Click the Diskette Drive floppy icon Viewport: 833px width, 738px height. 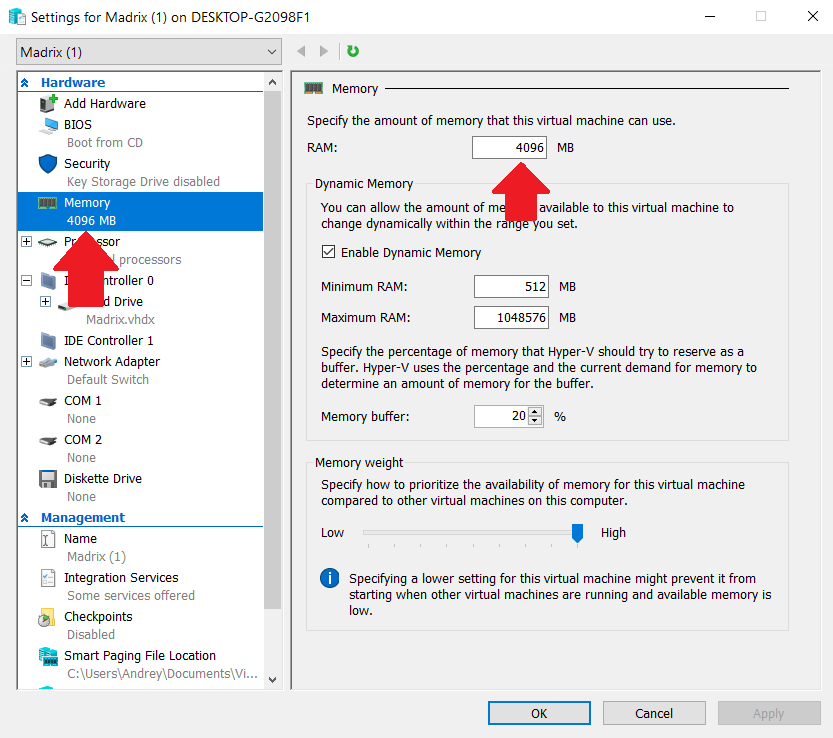pyautogui.click(x=48, y=479)
